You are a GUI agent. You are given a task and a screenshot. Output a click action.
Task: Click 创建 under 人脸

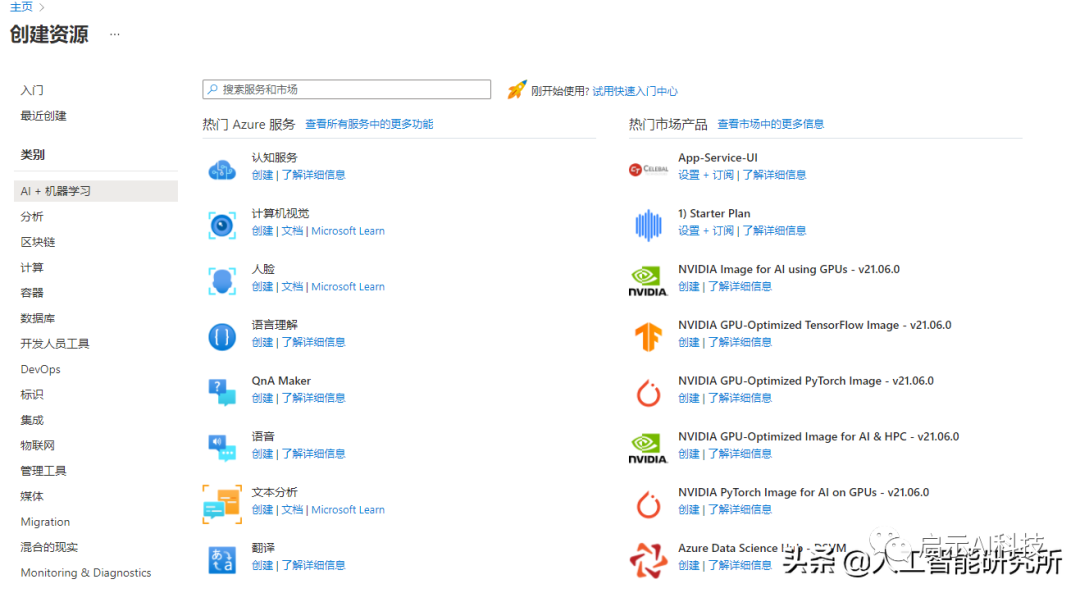click(x=262, y=287)
